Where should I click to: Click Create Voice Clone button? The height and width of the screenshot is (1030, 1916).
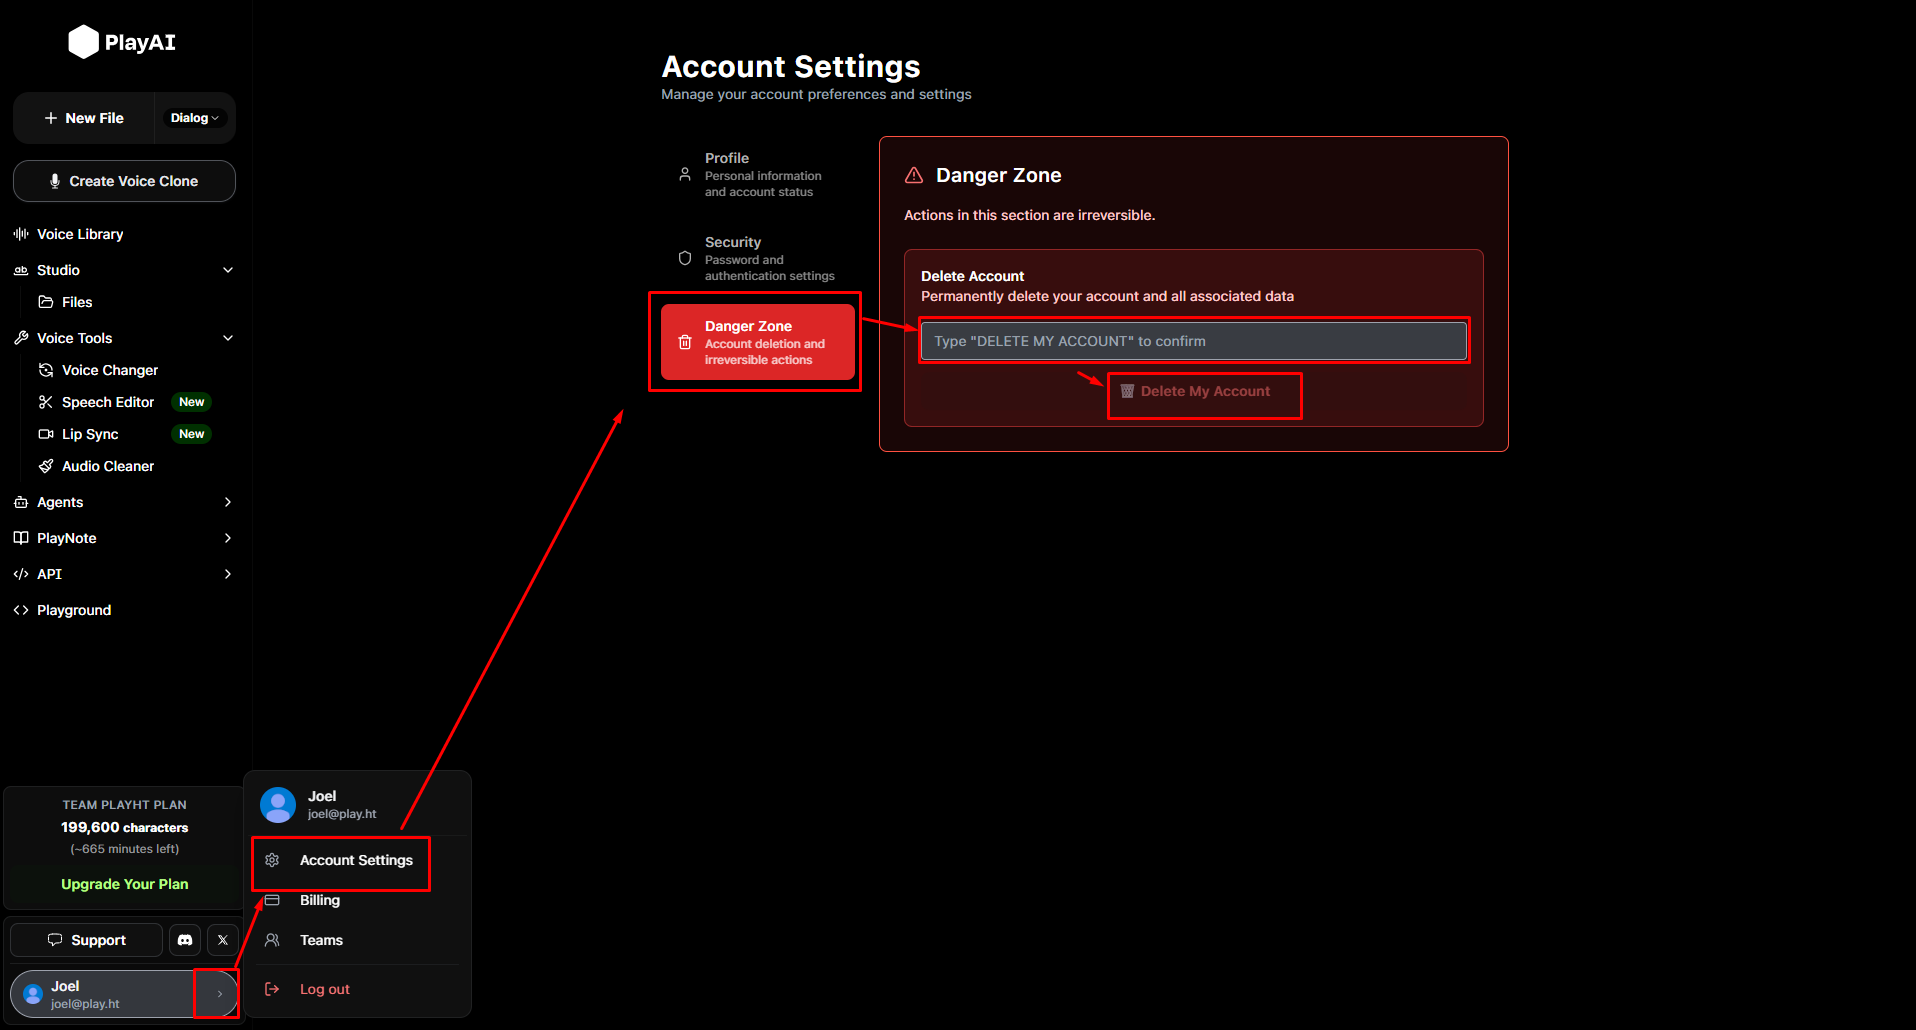coord(124,181)
